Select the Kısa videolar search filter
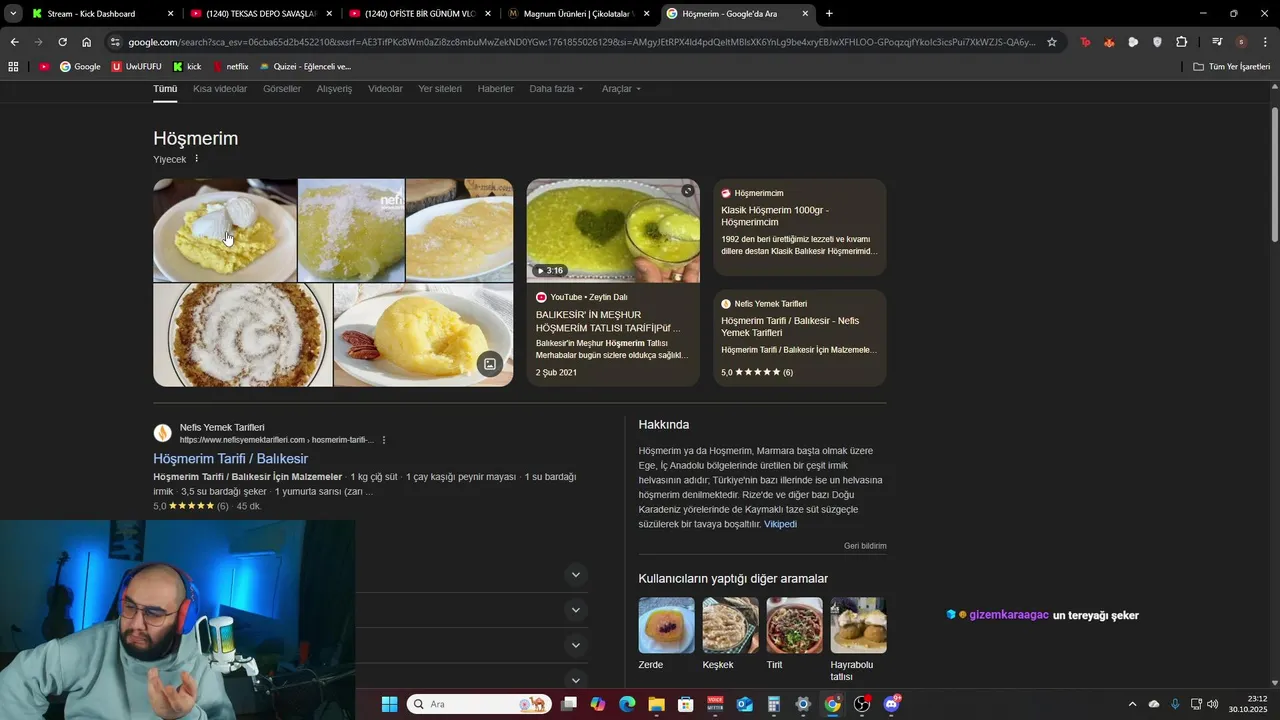The height and width of the screenshot is (720, 1280). (220, 89)
